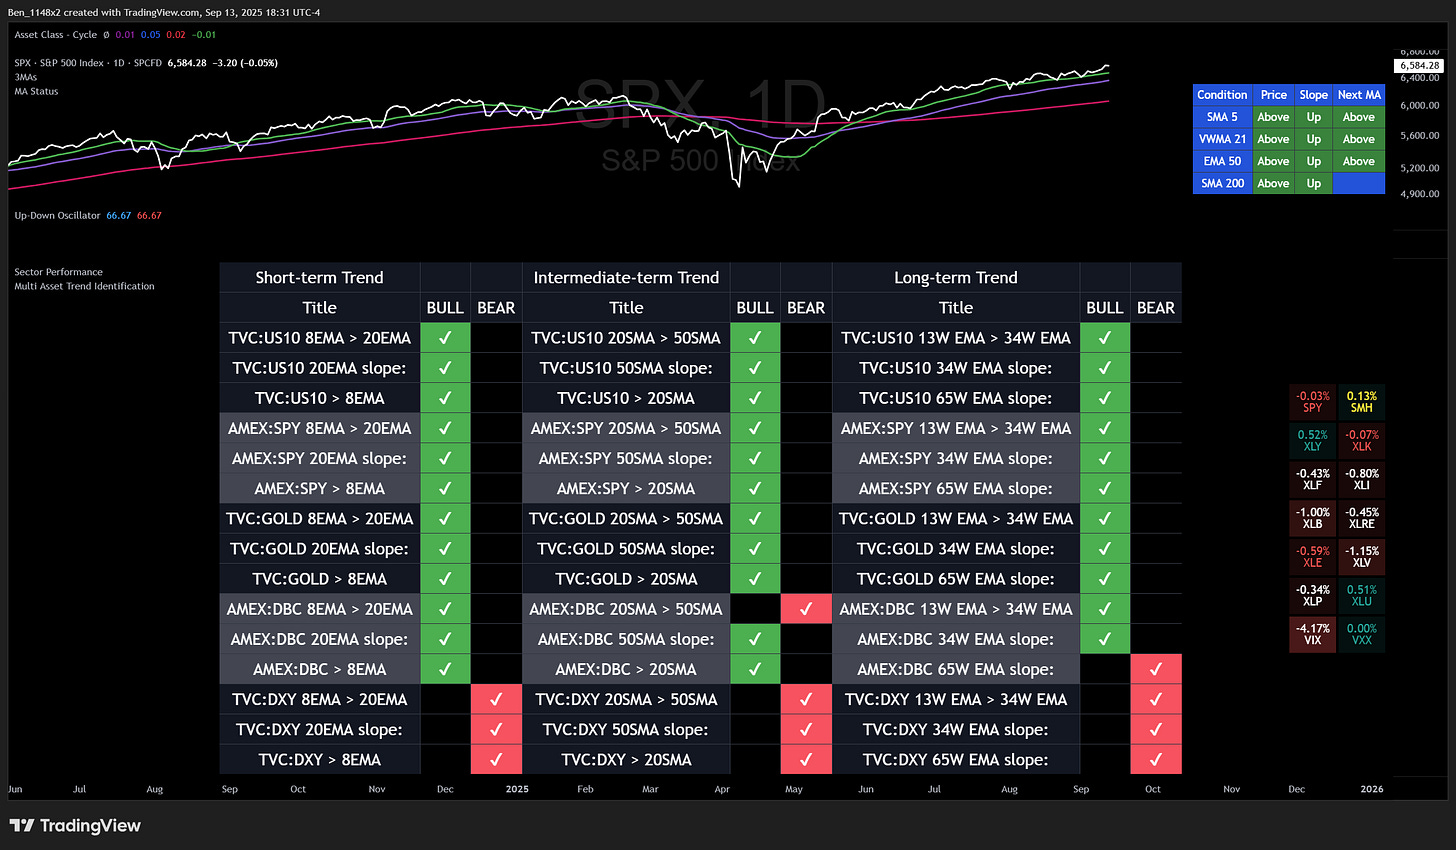Select the SMH sector tile
This screenshot has width=1456, height=850.
coord(1361,402)
